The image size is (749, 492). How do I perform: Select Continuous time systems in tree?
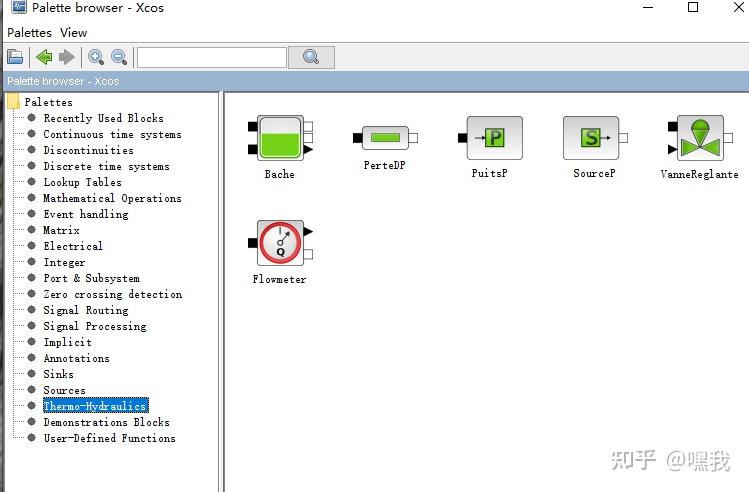(x=112, y=134)
